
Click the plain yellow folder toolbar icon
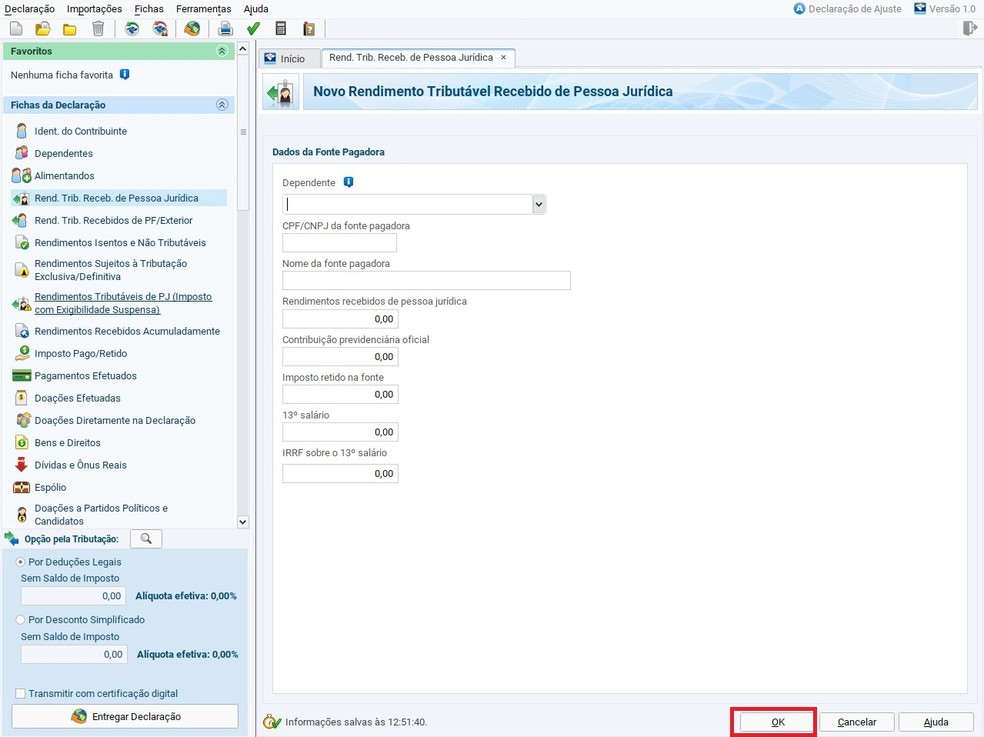tap(70, 29)
